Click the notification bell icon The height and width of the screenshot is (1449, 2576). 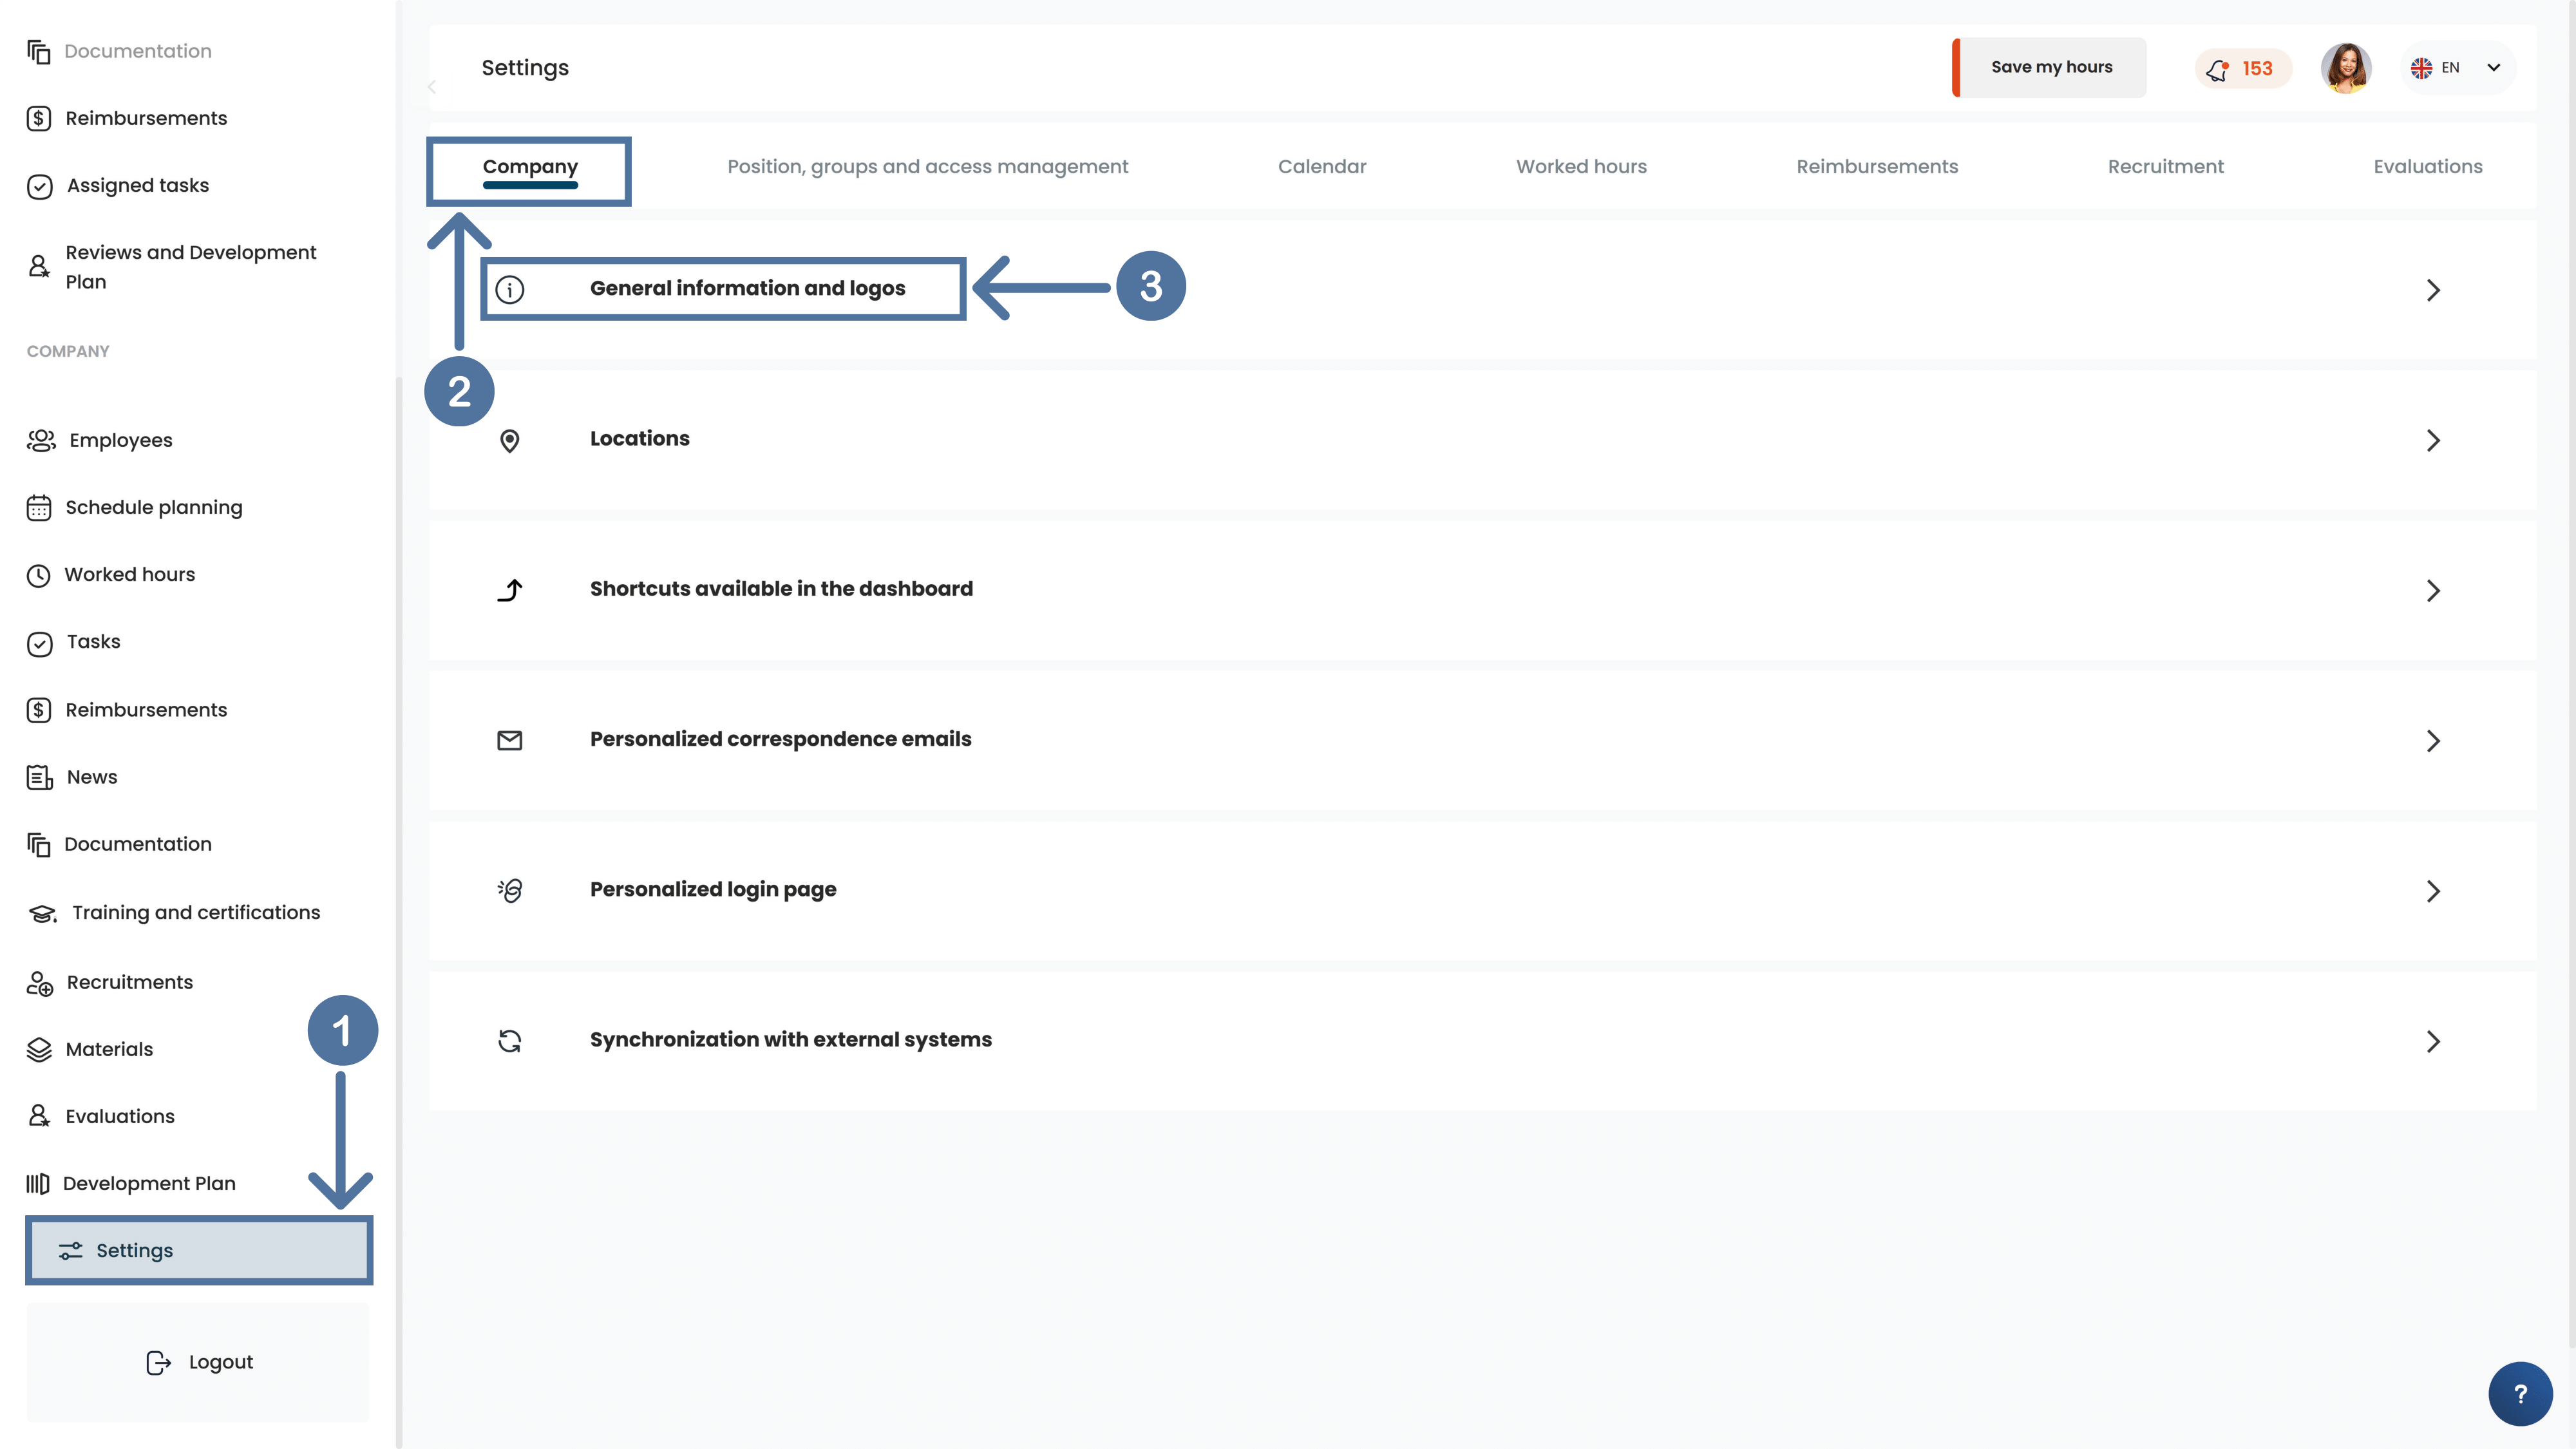[2218, 69]
